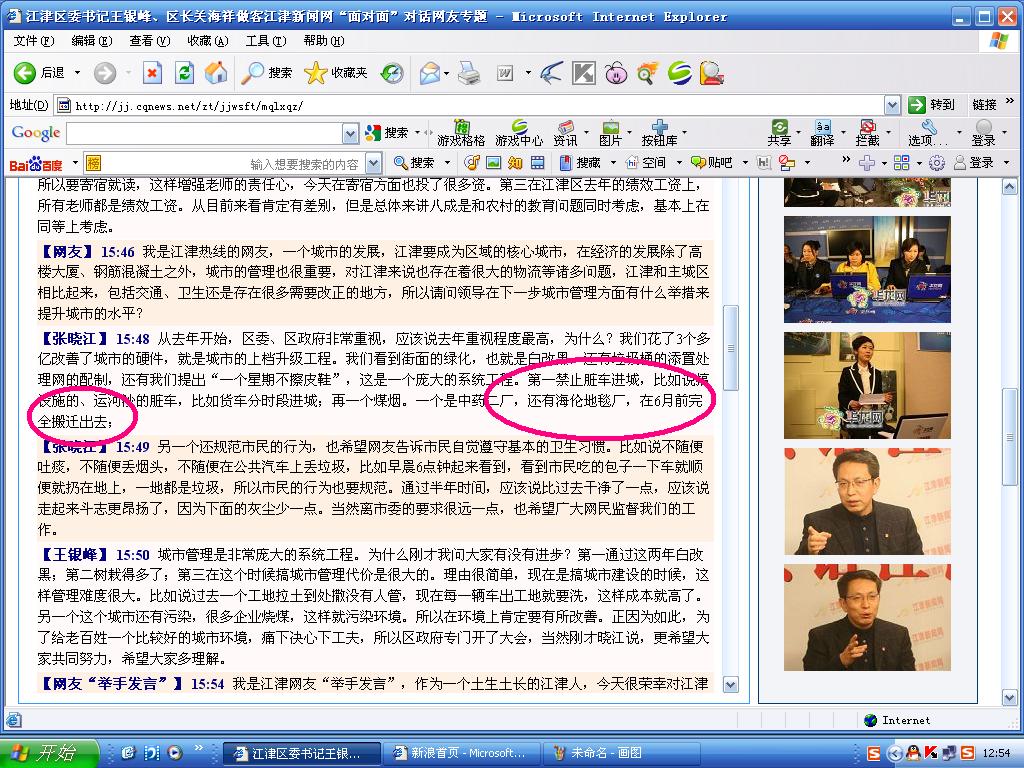Open 资讯 news on the Google toolbar

click(x=565, y=133)
